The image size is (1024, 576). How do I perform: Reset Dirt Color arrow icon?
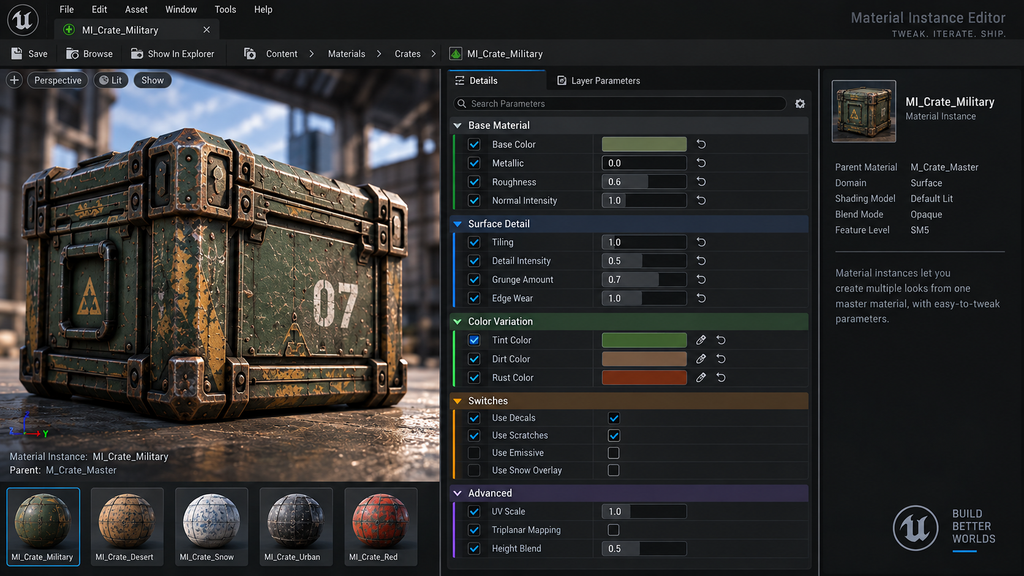click(721, 359)
